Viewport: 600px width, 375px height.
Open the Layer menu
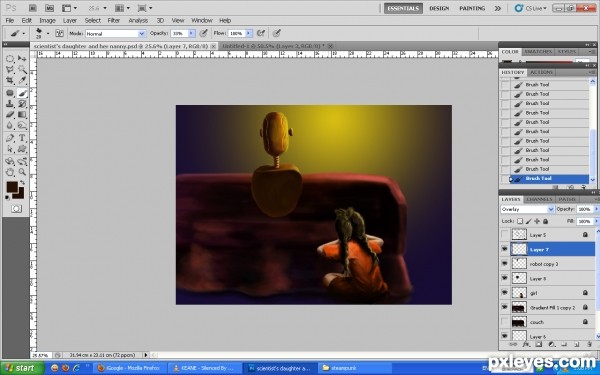coord(70,21)
